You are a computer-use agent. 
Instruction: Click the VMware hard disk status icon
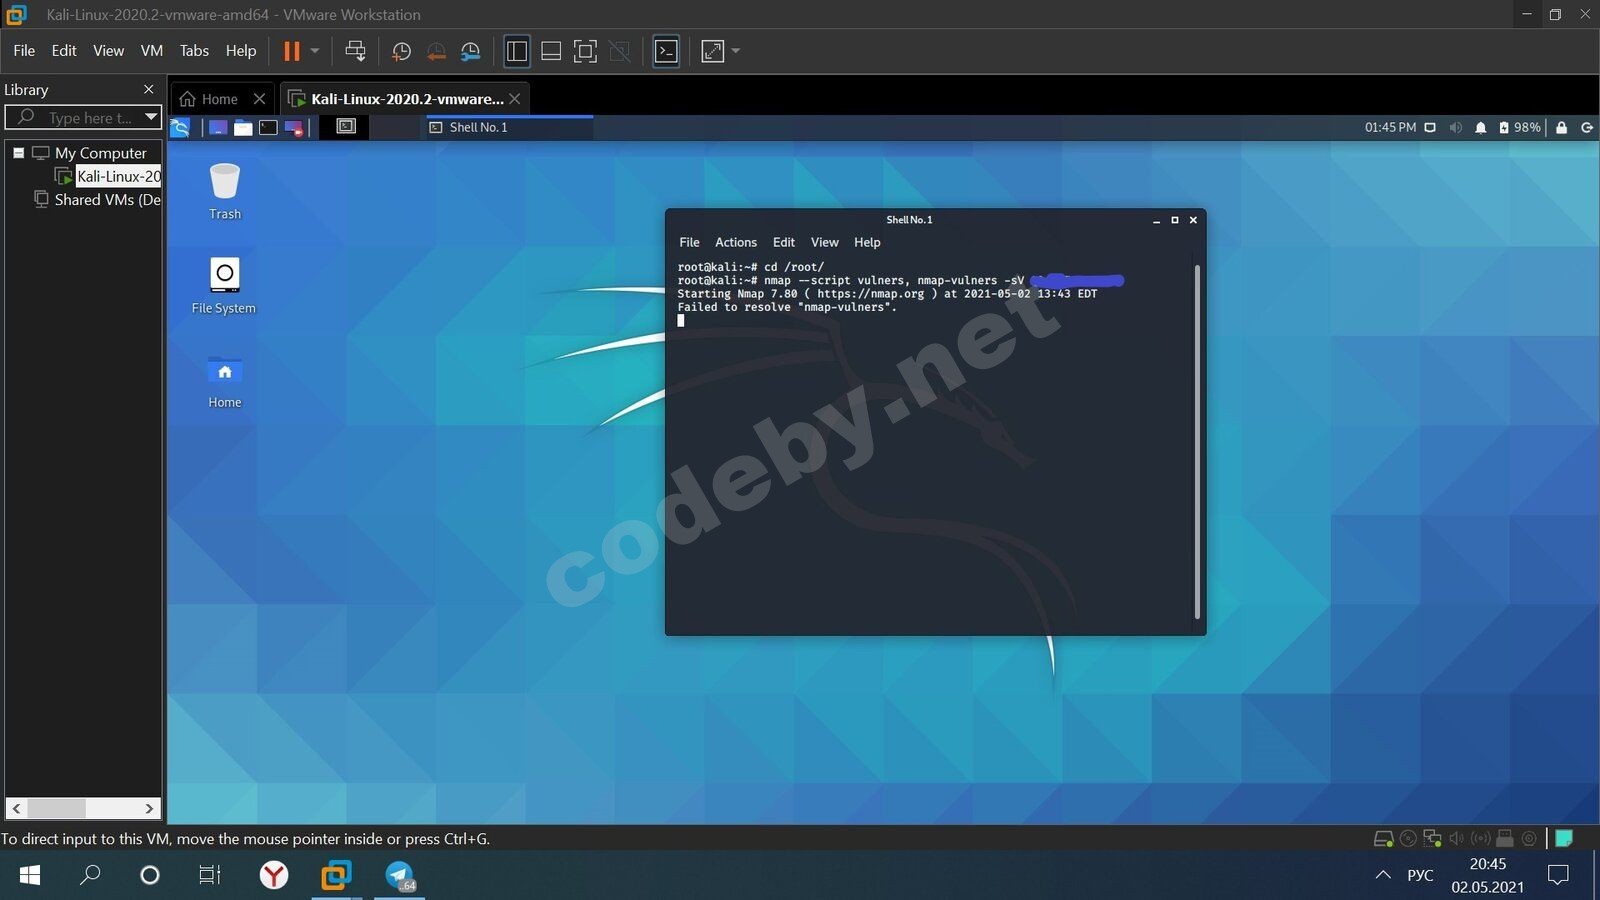1383,839
